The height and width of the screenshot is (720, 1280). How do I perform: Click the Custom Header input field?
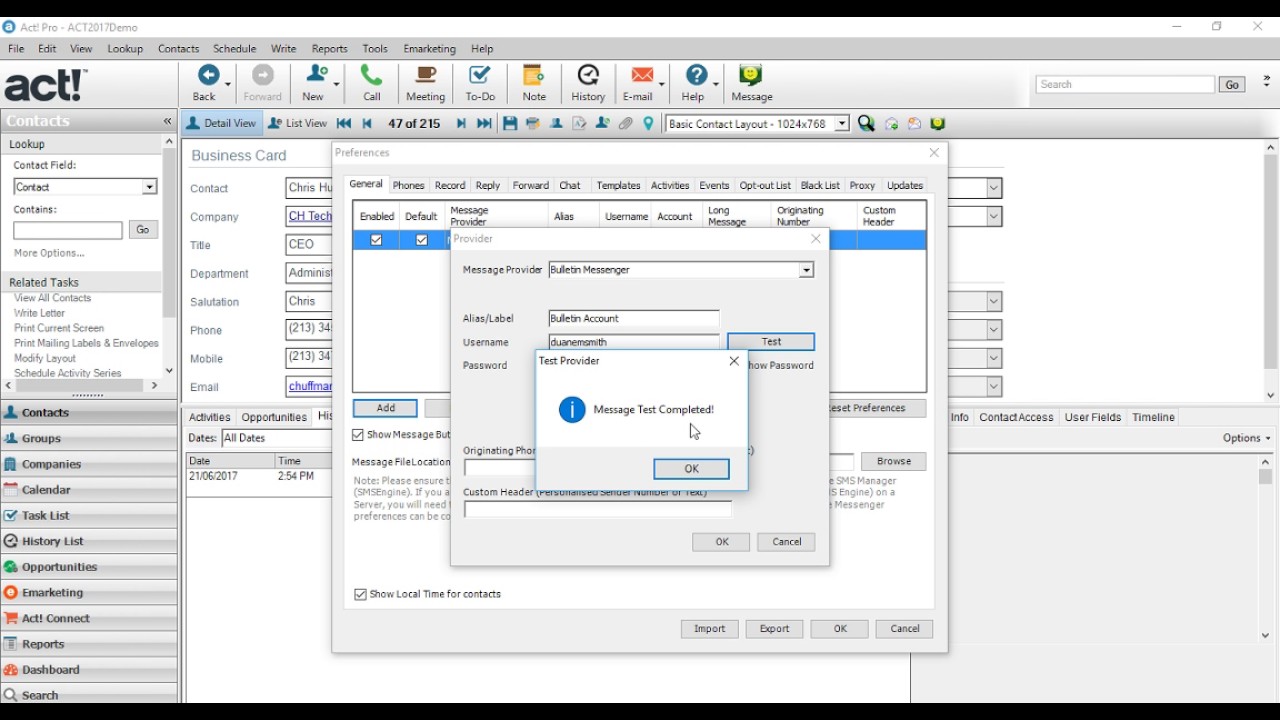[598, 510]
